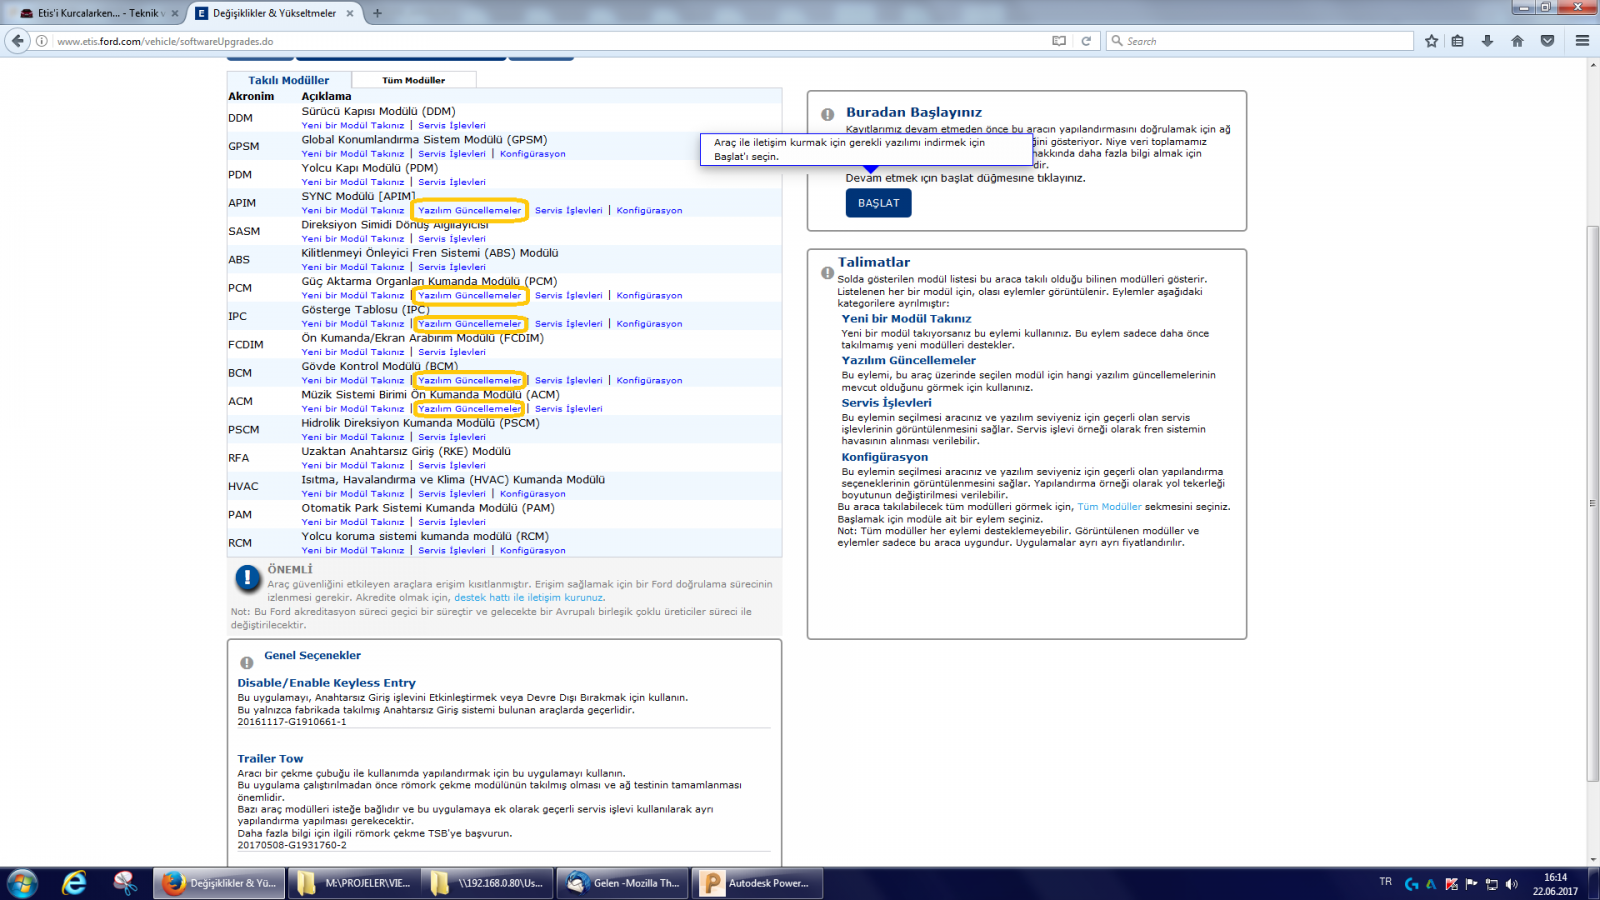Open reader view icon in address bar

click(1059, 41)
